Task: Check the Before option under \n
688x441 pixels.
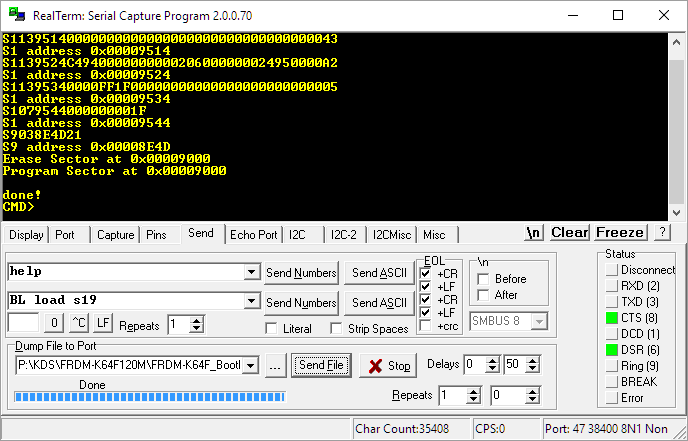Action: 484,279
